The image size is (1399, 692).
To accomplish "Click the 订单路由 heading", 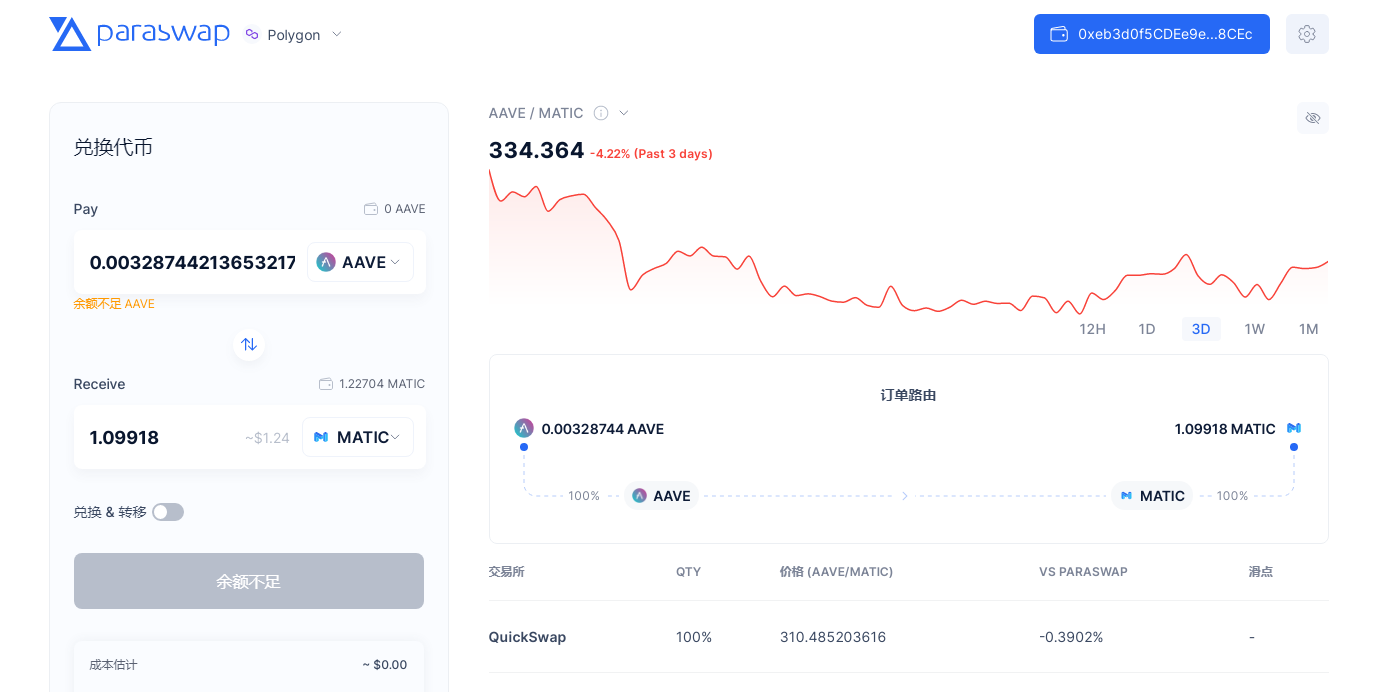I will 908,395.
